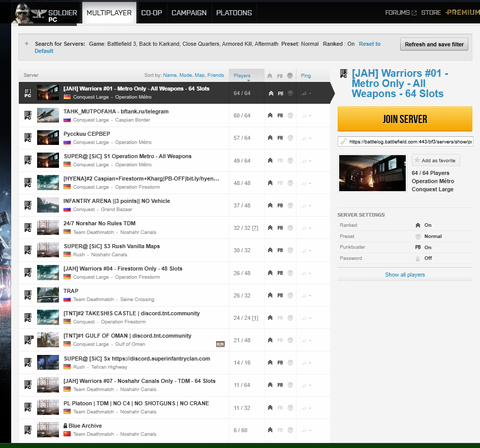Viewport: 480px width, 448px height.
Task: Click the Ranked On setting icon
Action: pyautogui.click(x=418, y=225)
